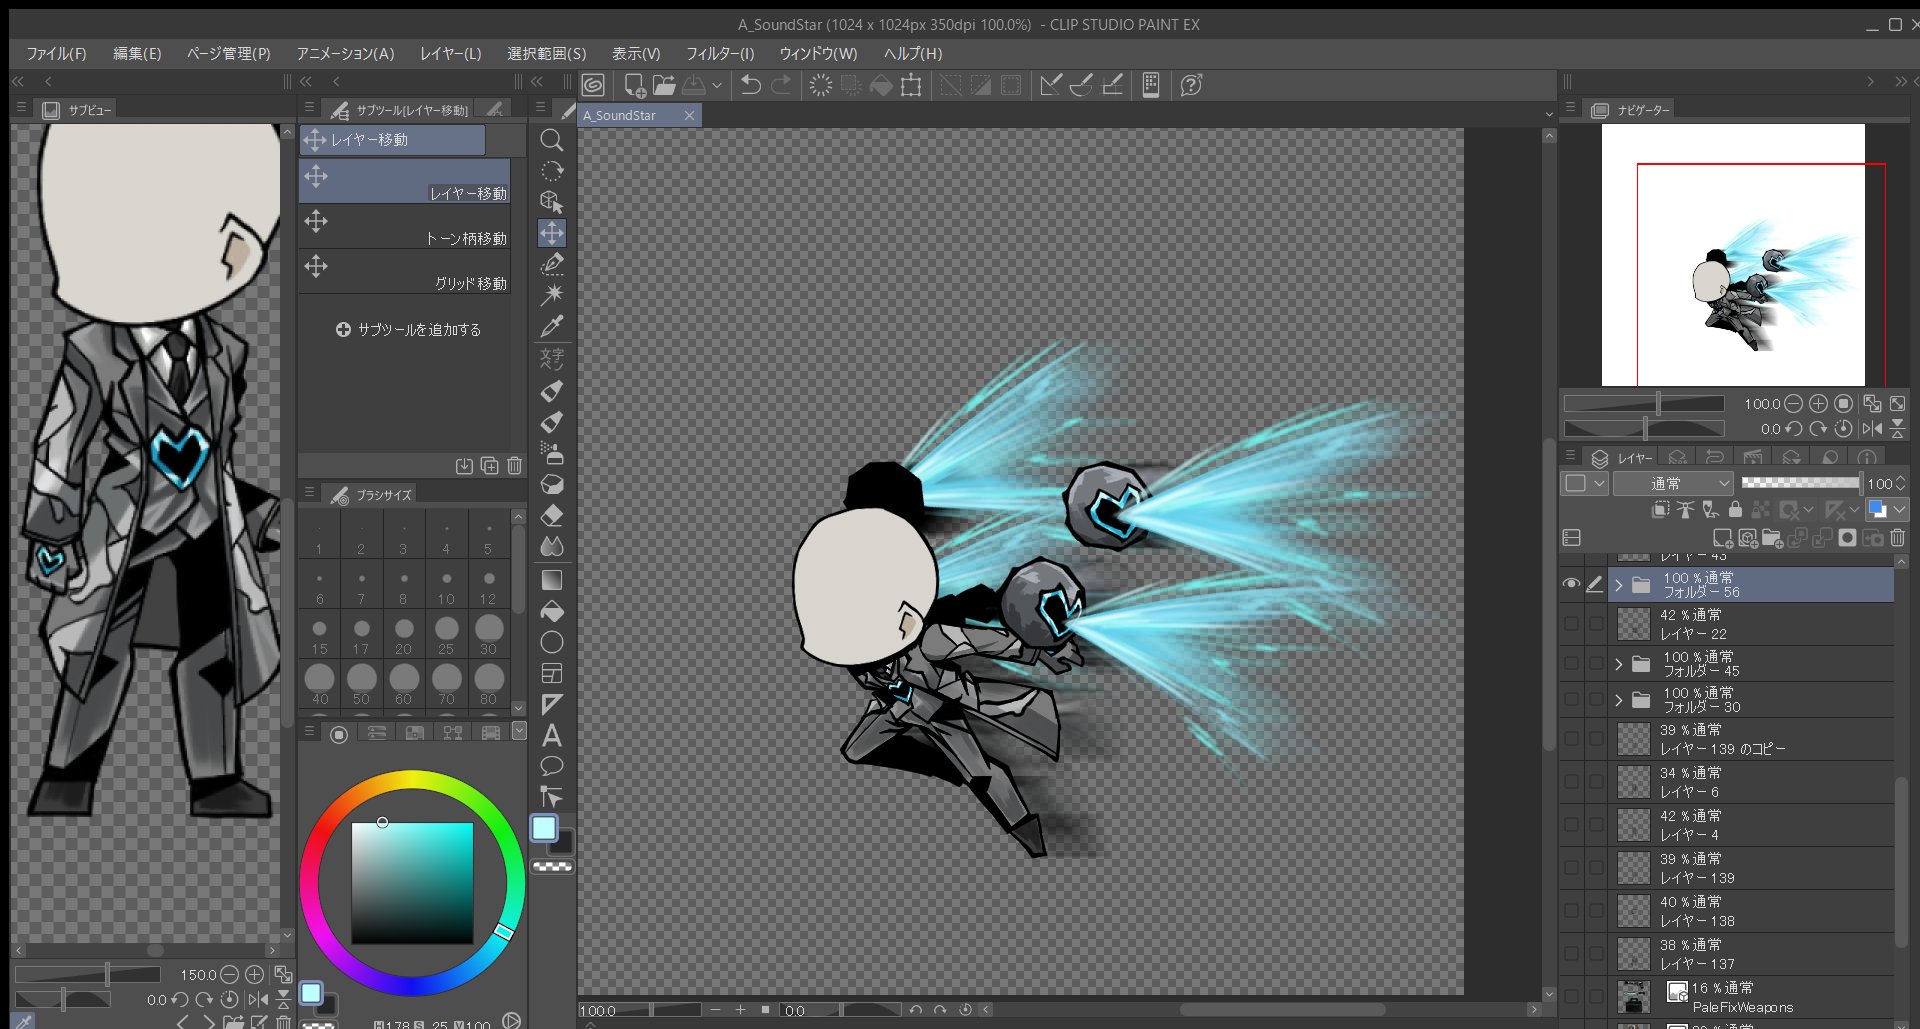Hide the フォルダー 56 layer folder
Image resolution: width=1920 pixels, height=1029 pixels.
pyautogui.click(x=1571, y=585)
